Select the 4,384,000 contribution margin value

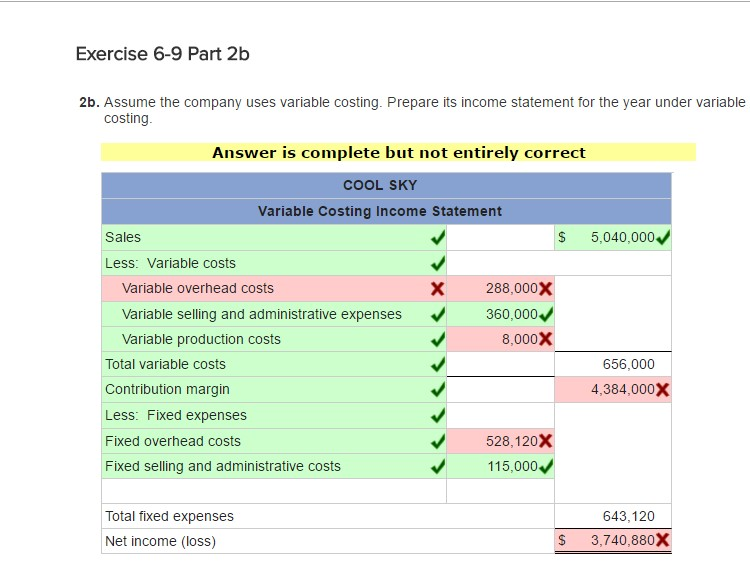click(622, 389)
